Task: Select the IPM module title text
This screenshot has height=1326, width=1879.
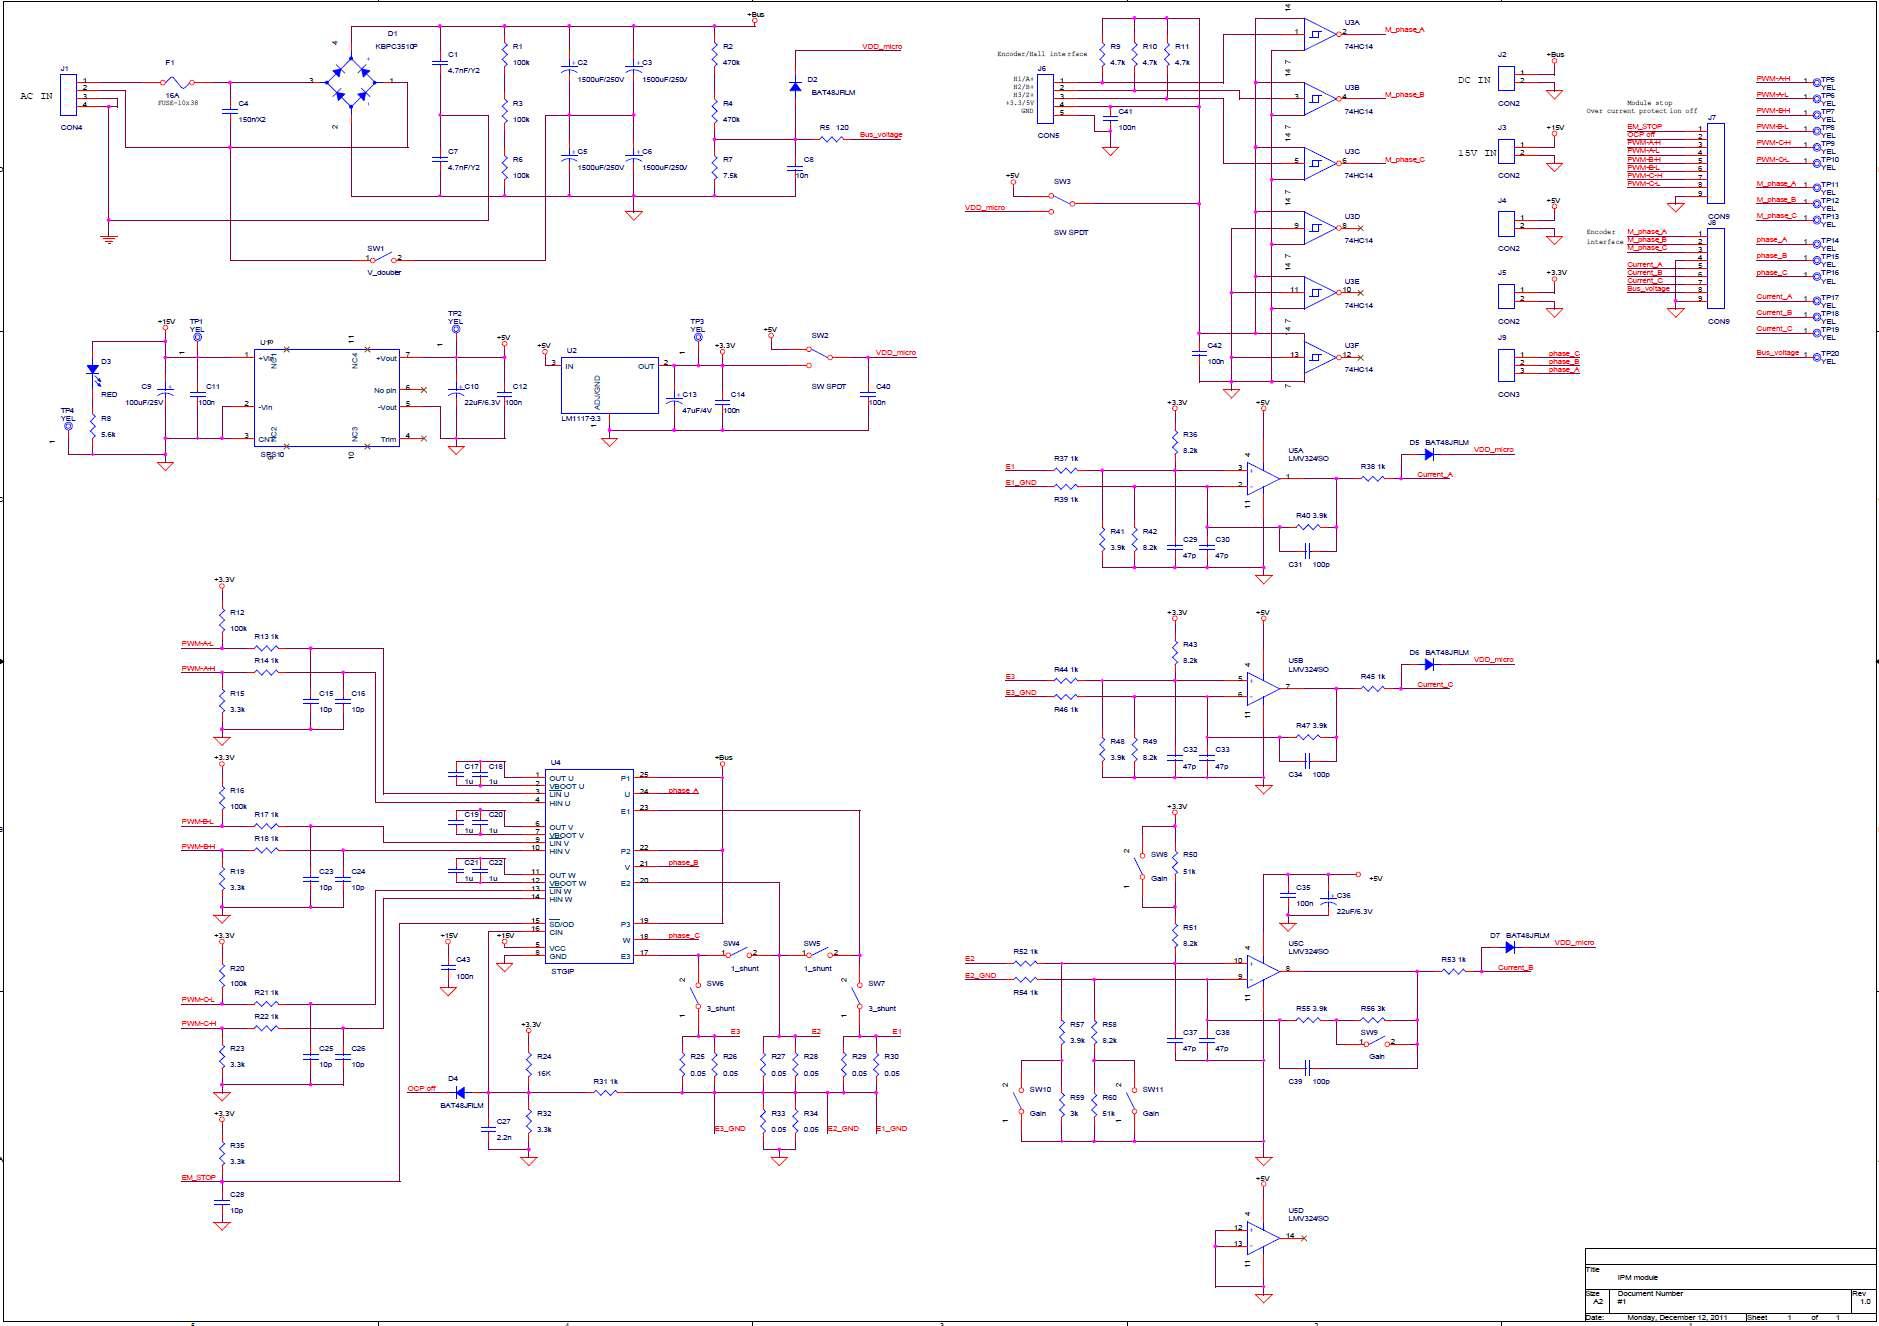Action: pos(1637,1277)
